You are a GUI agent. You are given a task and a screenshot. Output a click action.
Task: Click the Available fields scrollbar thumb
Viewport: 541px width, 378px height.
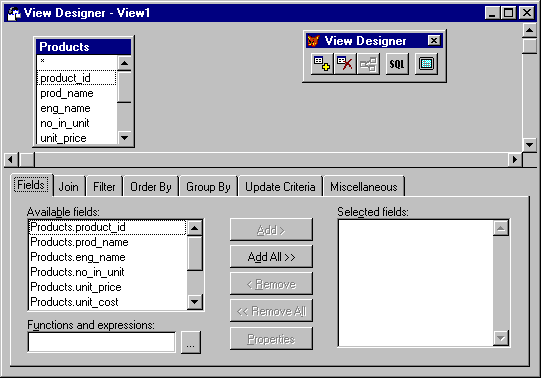tap(195, 253)
